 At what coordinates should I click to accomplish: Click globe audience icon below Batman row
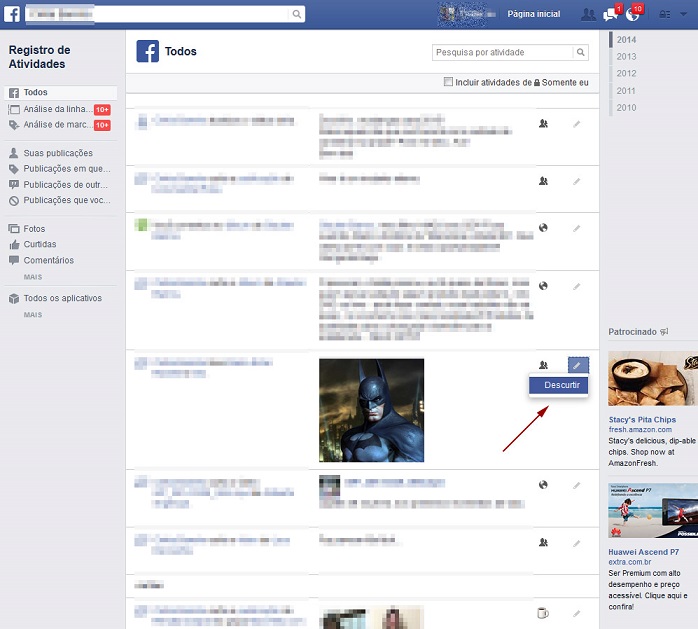543,485
